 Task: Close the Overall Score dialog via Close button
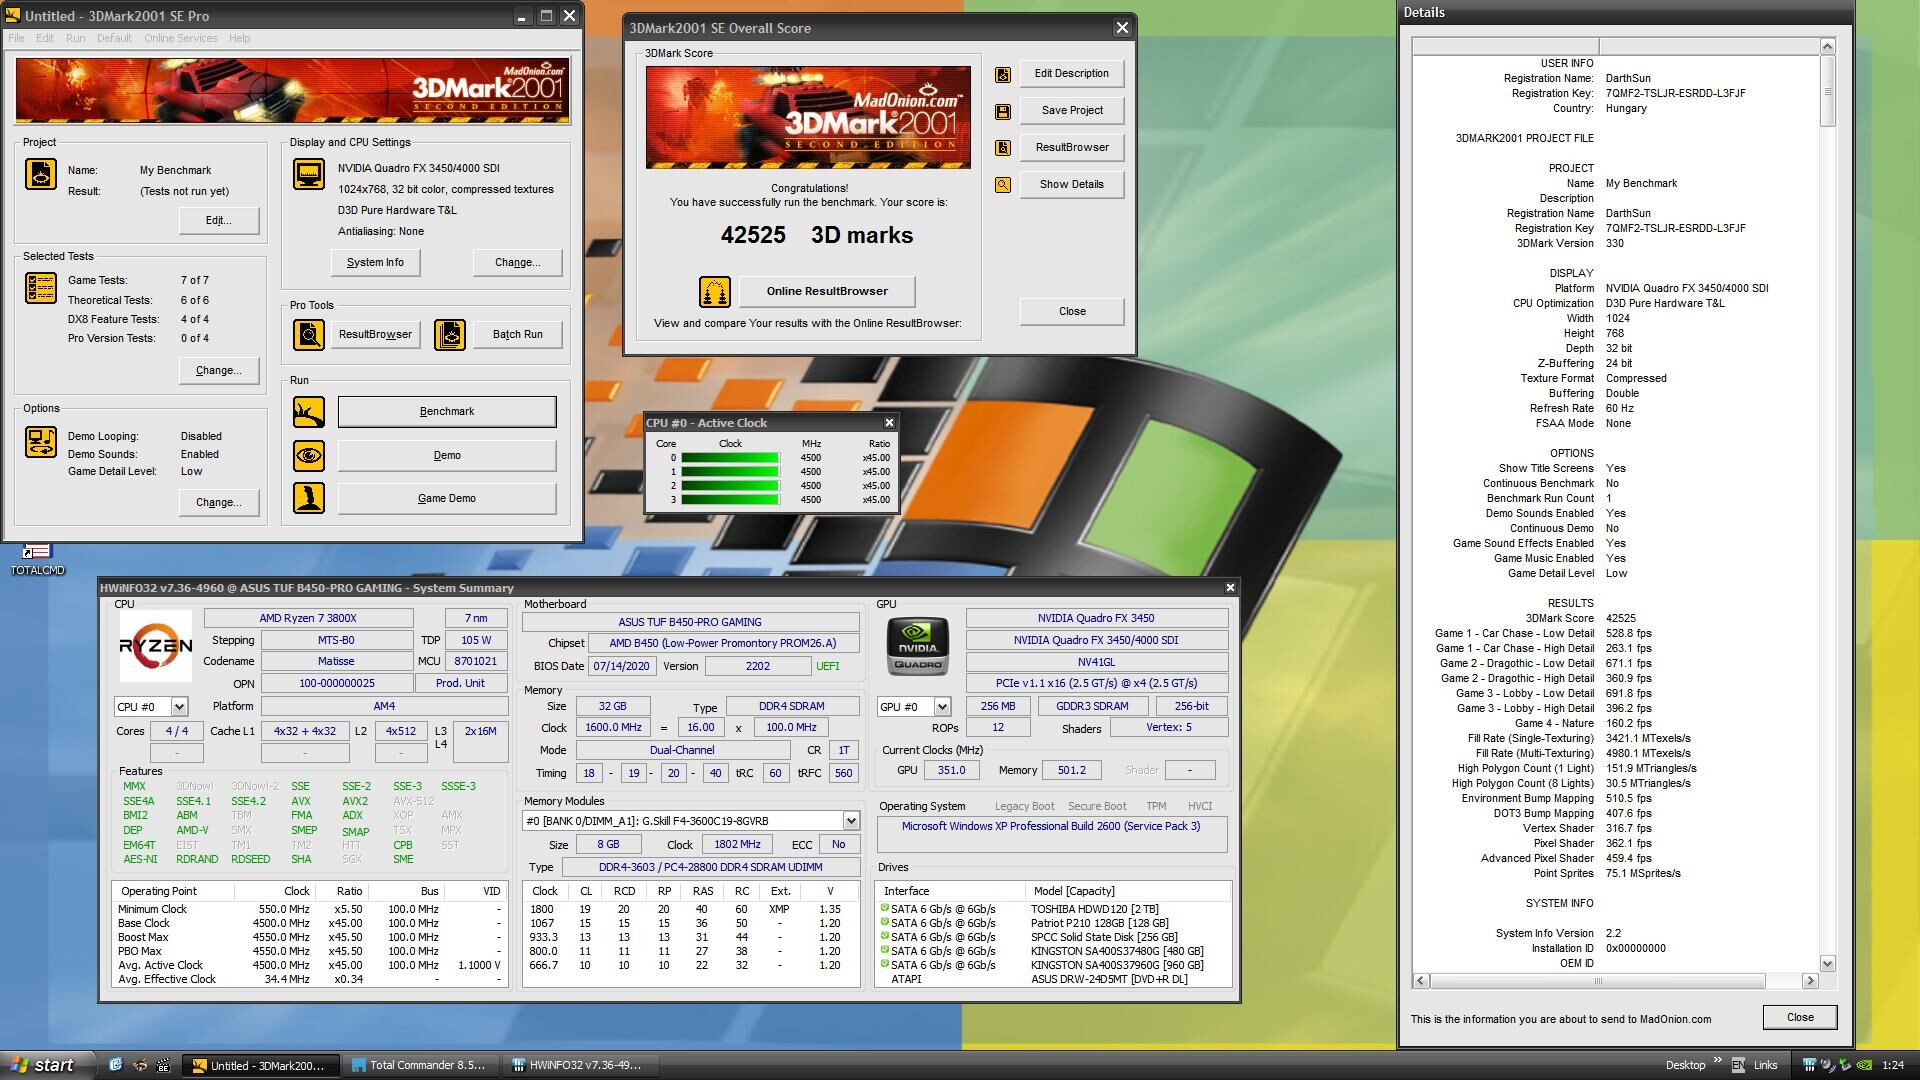tap(1072, 312)
